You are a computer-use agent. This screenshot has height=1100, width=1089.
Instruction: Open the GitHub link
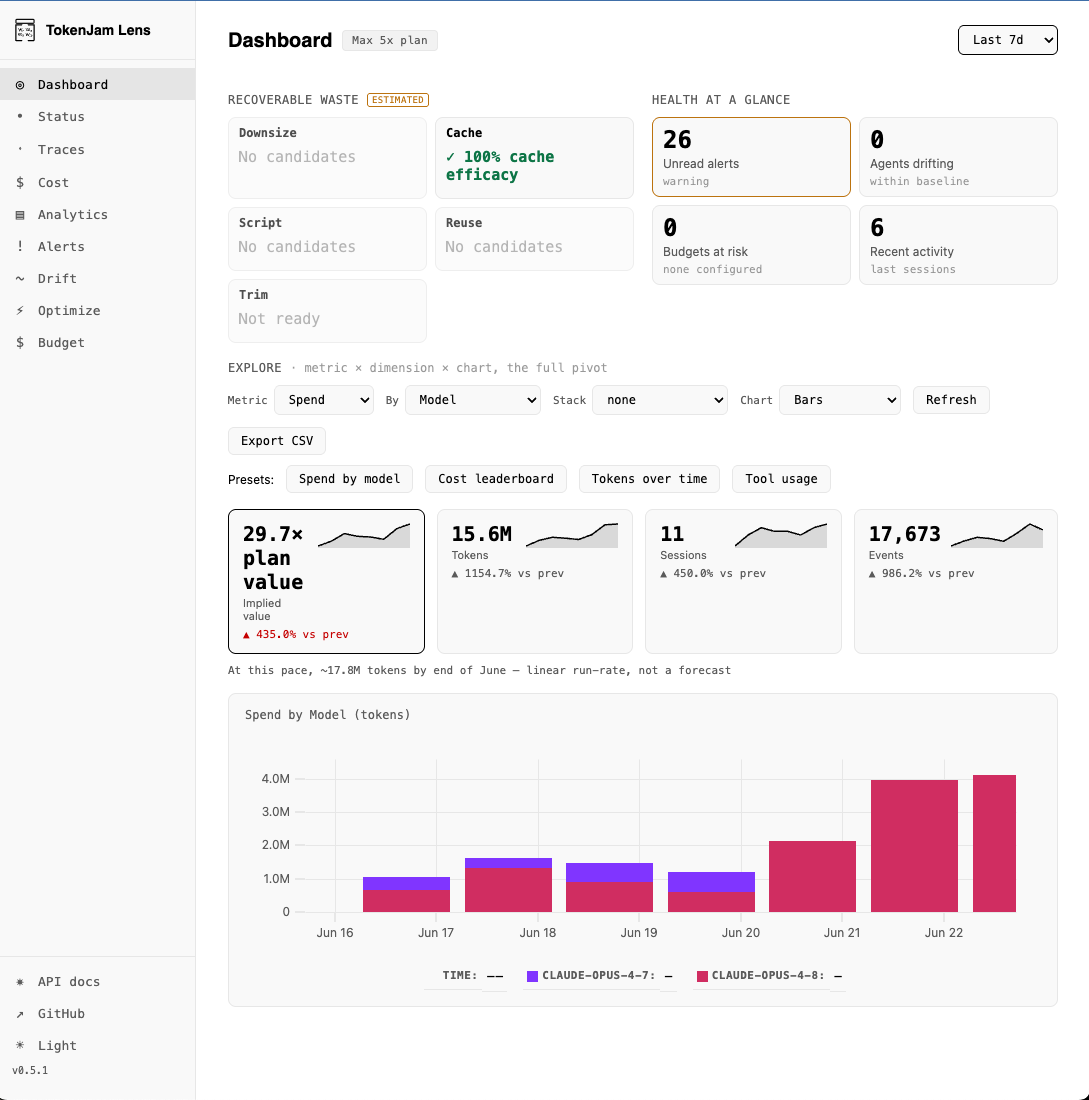click(98, 1014)
